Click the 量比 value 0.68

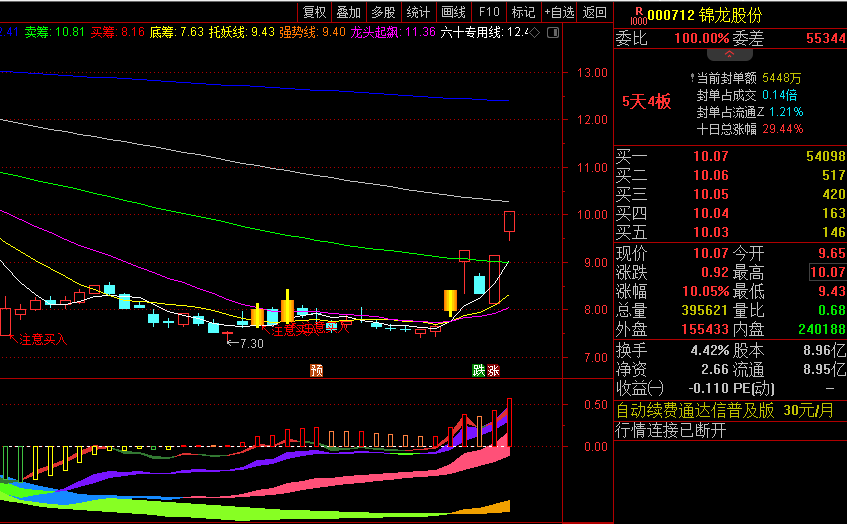(831, 310)
